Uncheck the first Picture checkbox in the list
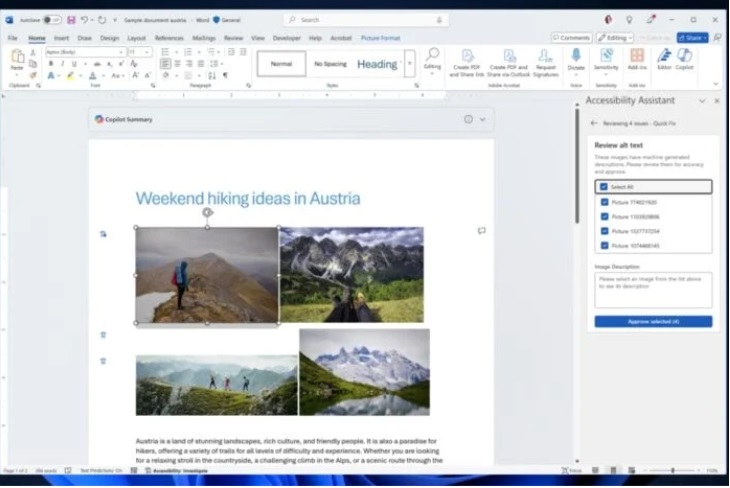This screenshot has width=730, height=488. 604,202
